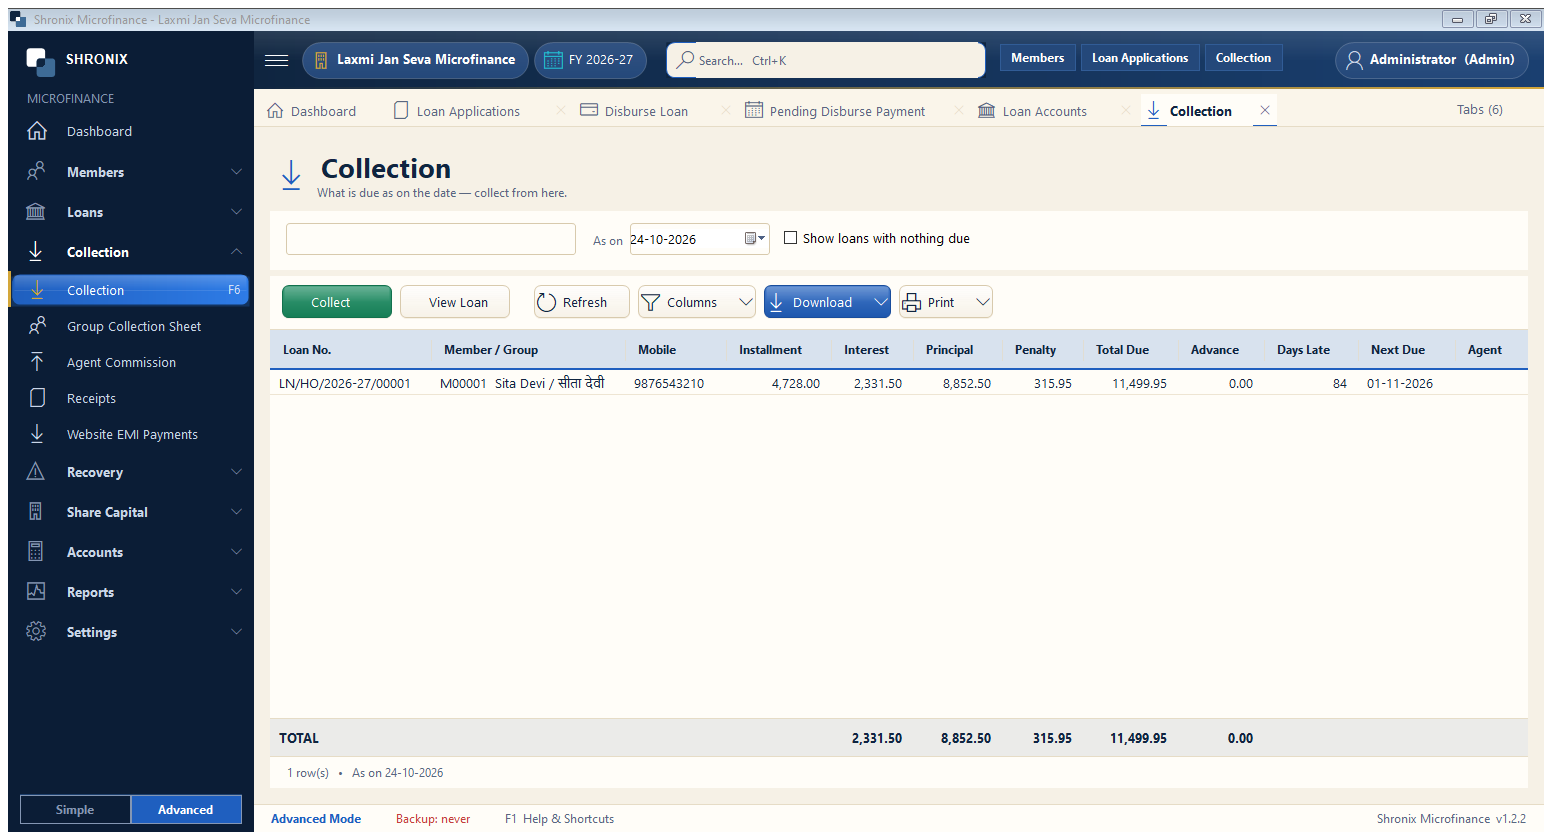Viewport: 1552px width, 840px height.
Task: Click the Search Ctrl+K field
Action: point(826,60)
